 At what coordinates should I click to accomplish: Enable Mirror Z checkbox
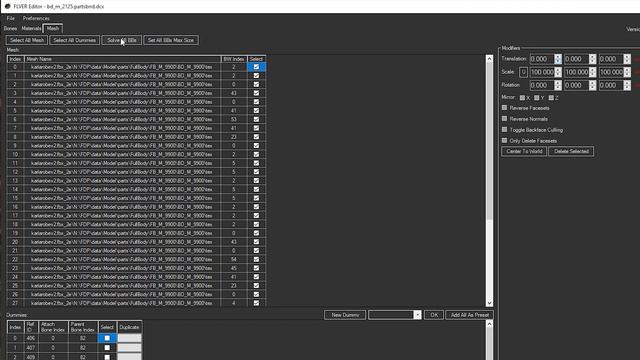(551, 98)
